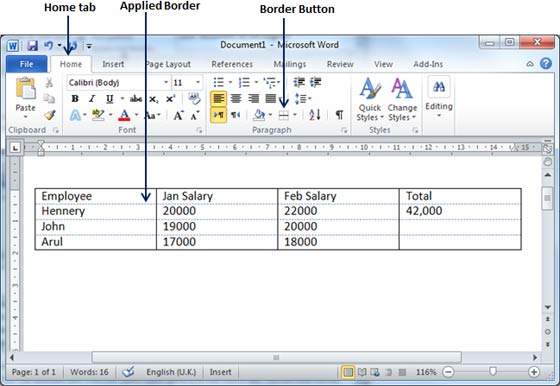Click the Bullets list icon
The width and height of the screenshot is (560, 386).
click(219, 82)
